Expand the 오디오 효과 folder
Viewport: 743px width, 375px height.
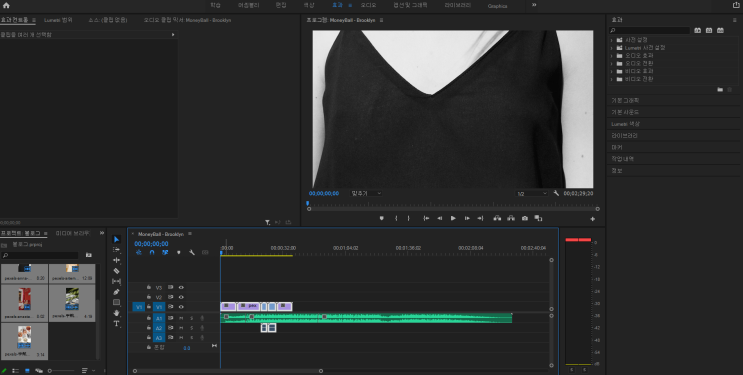tap(611, 56)
